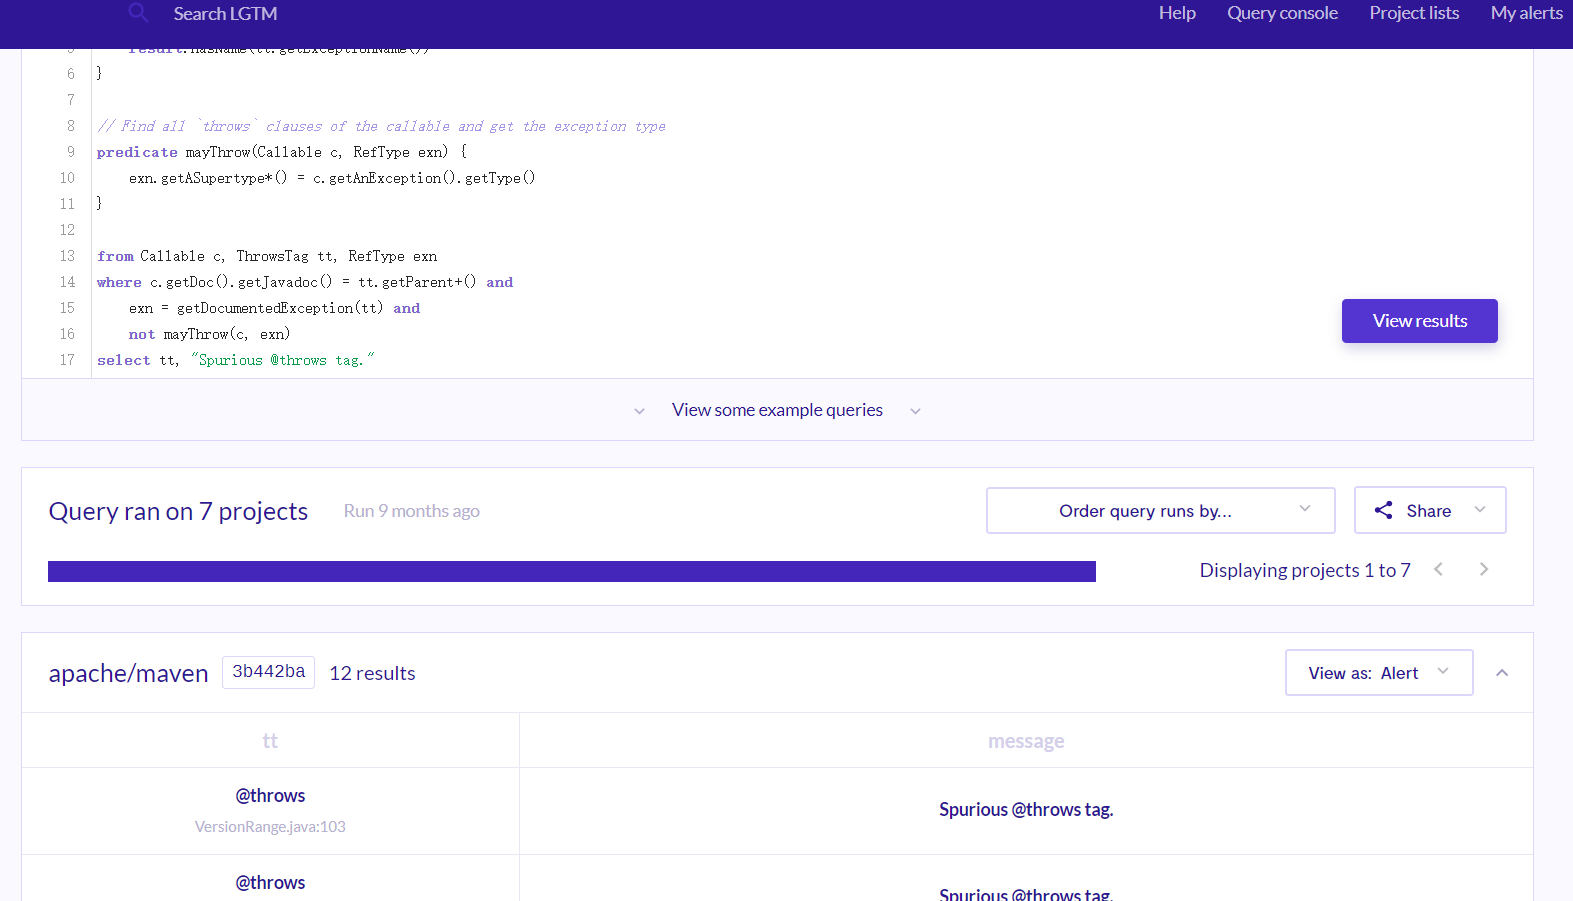Click the search magnifier icon

pos(138,13)
